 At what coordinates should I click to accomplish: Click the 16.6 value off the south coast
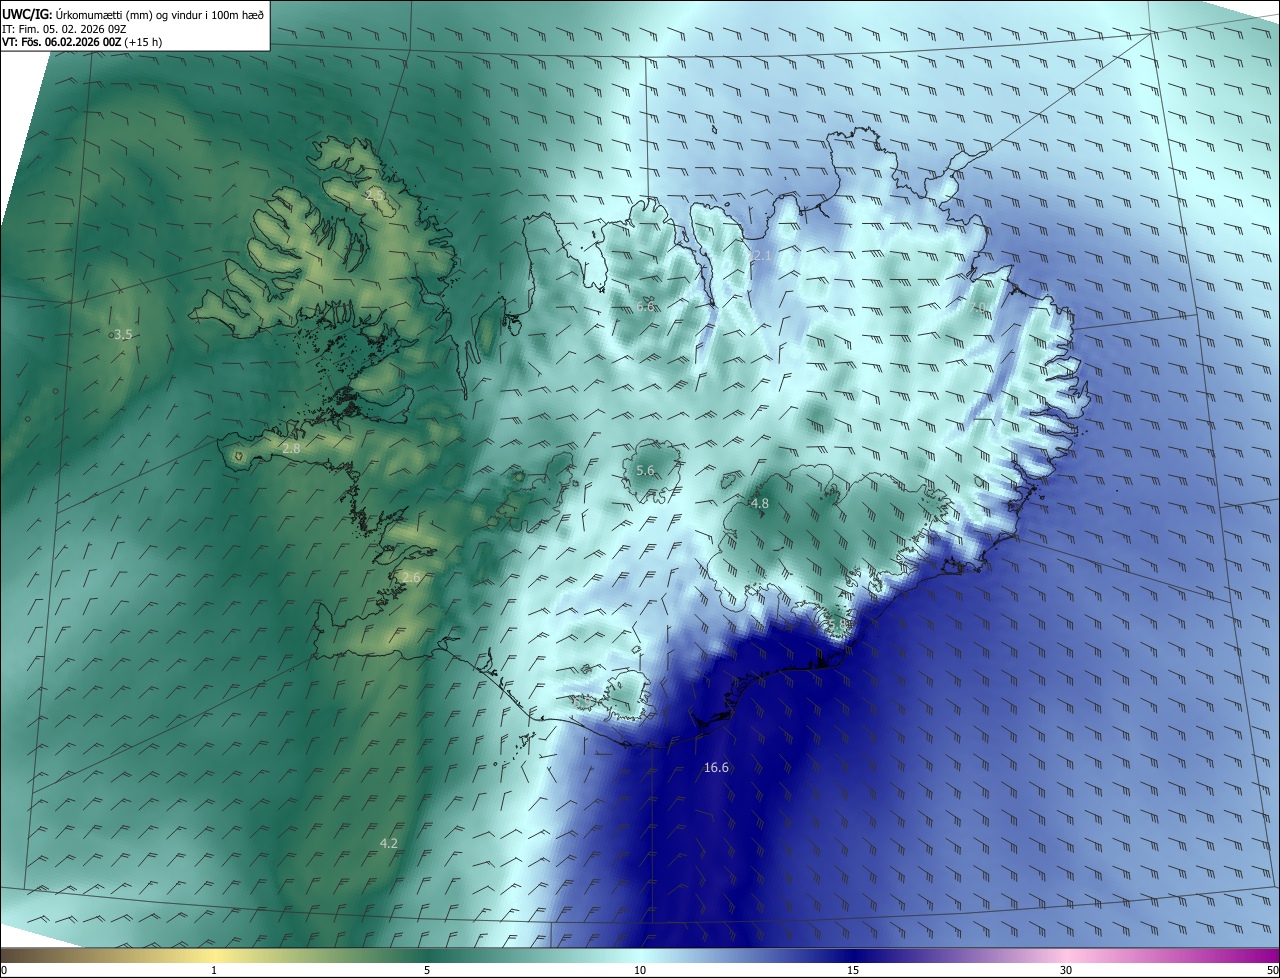716,768
